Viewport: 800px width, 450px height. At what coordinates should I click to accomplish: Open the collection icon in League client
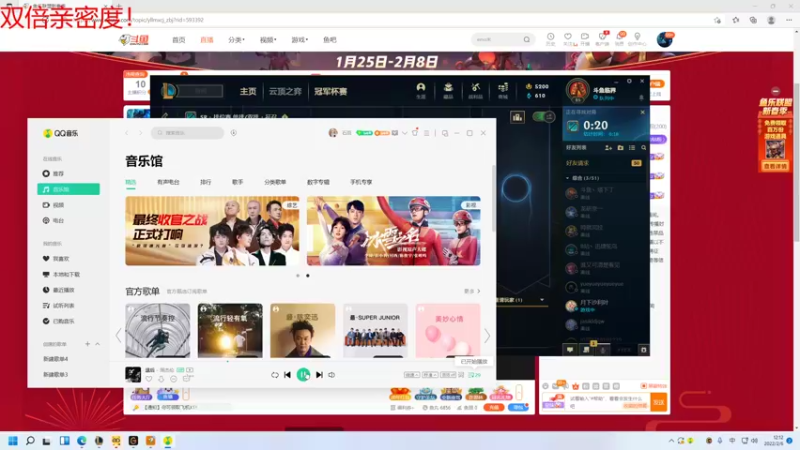(448, 90)
